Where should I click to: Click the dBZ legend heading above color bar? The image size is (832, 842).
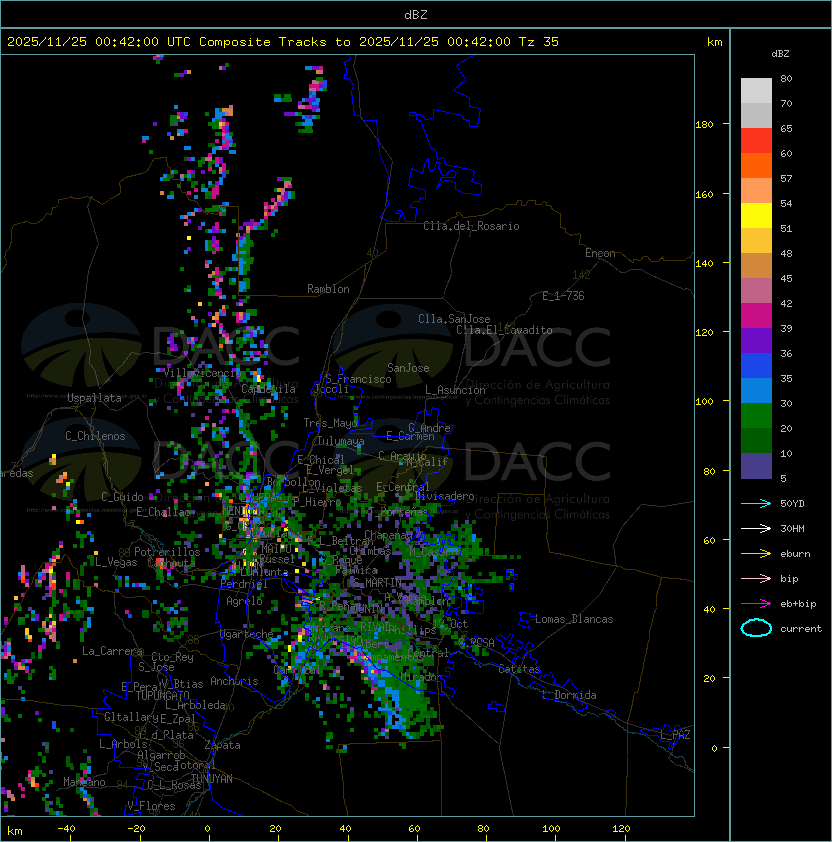click(x=780, y=54)
